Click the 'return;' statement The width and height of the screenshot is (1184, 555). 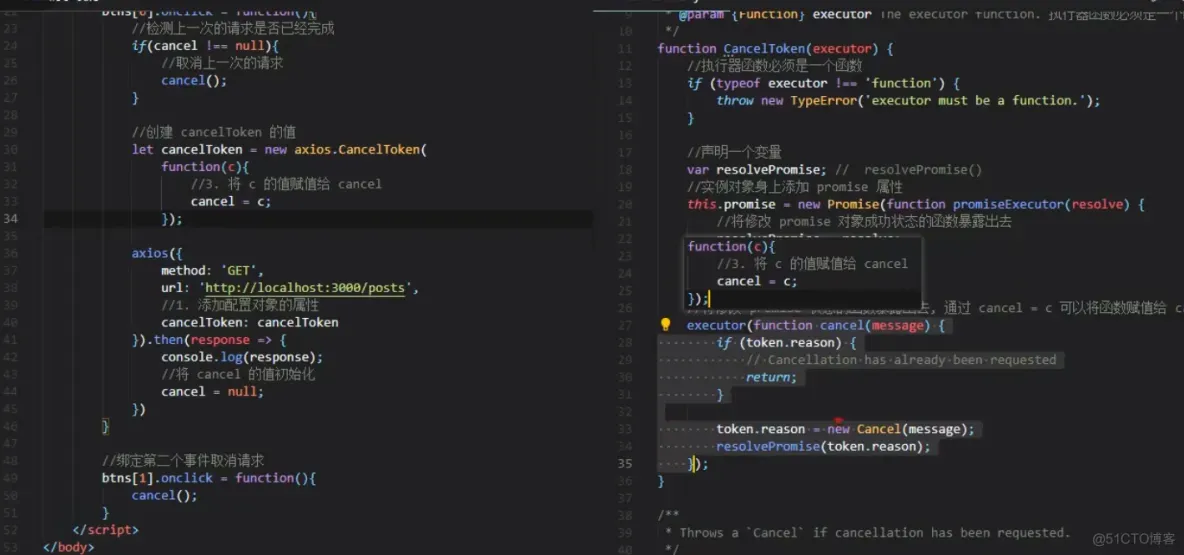771,378
